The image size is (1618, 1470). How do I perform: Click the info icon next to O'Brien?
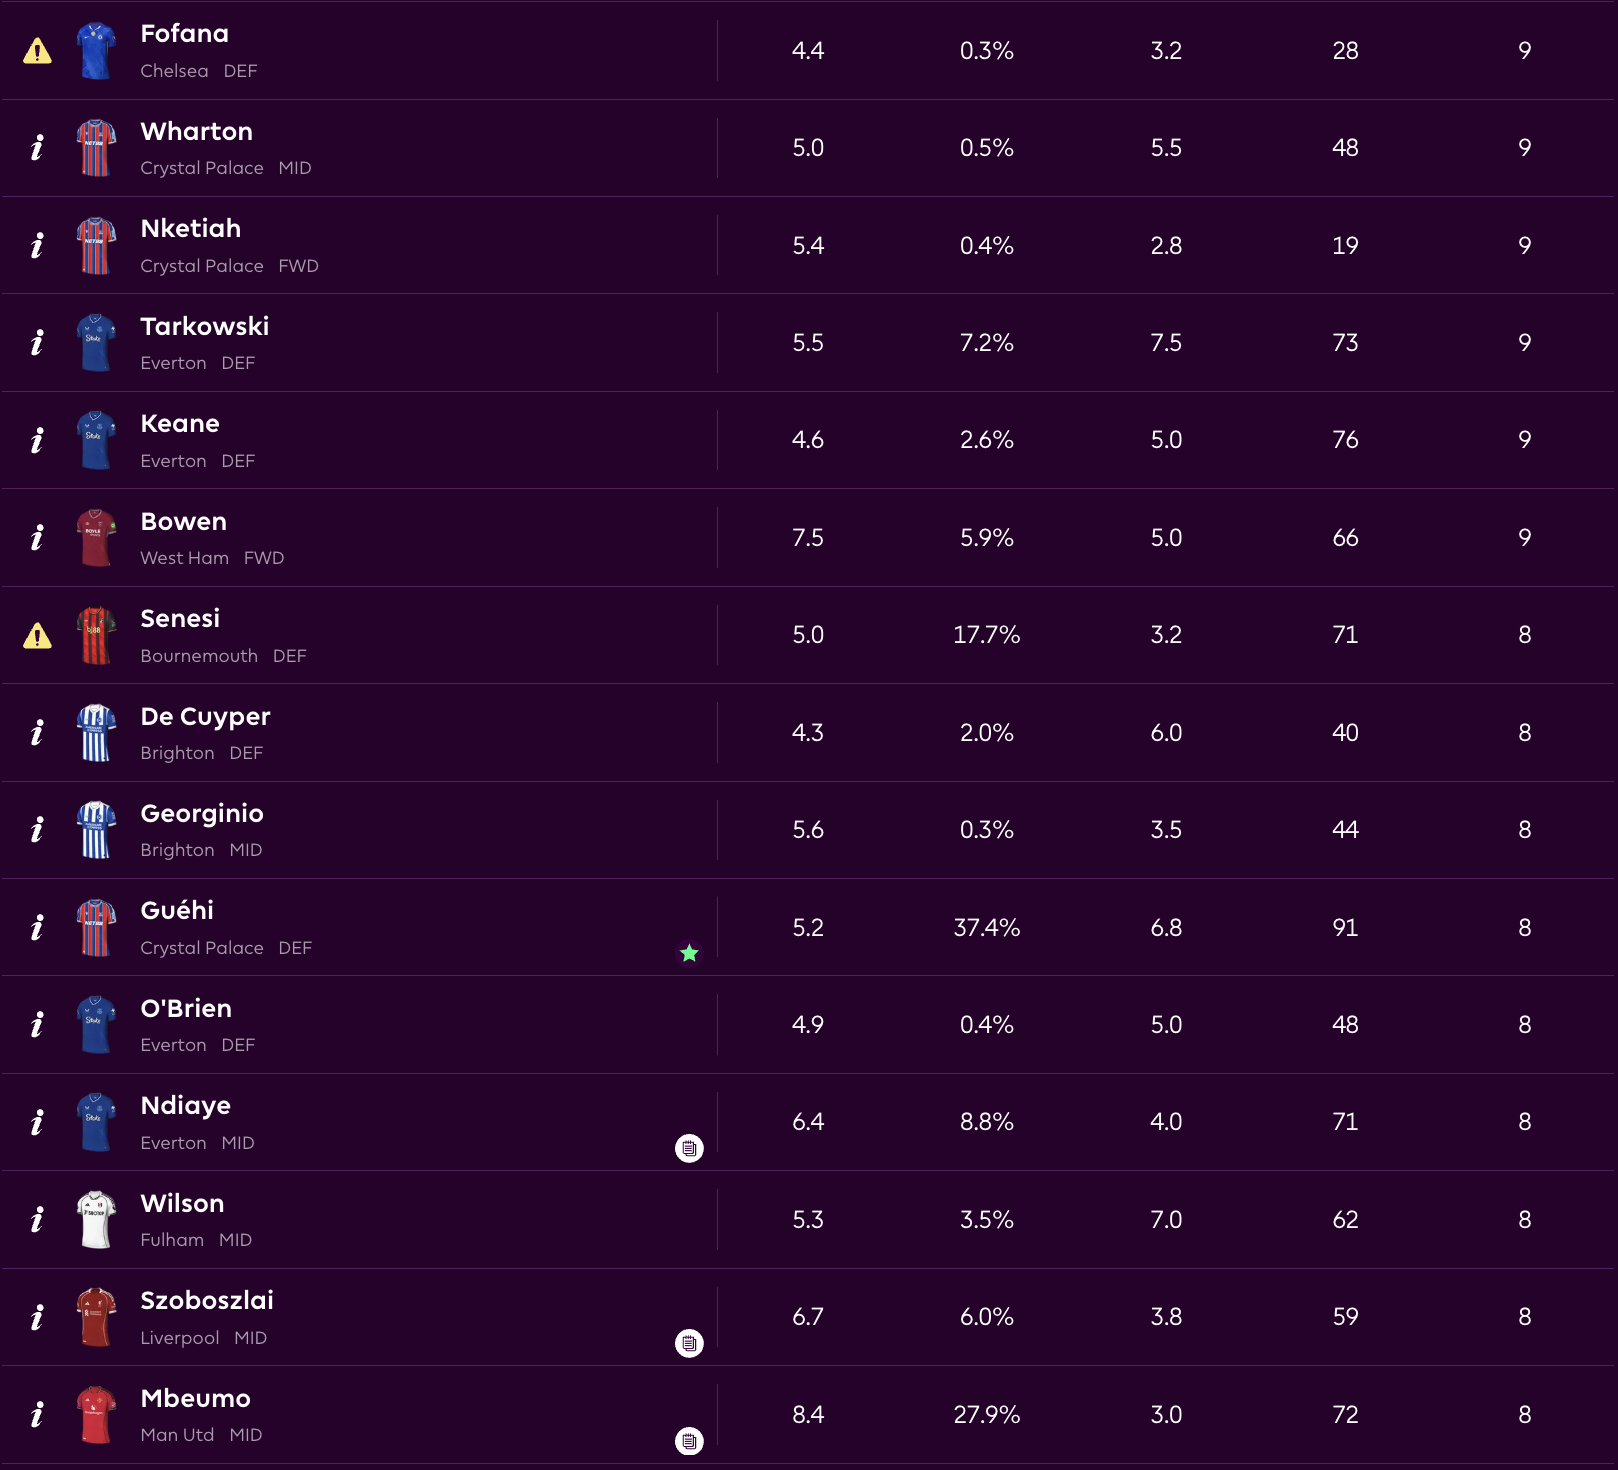pos(37,1025)
